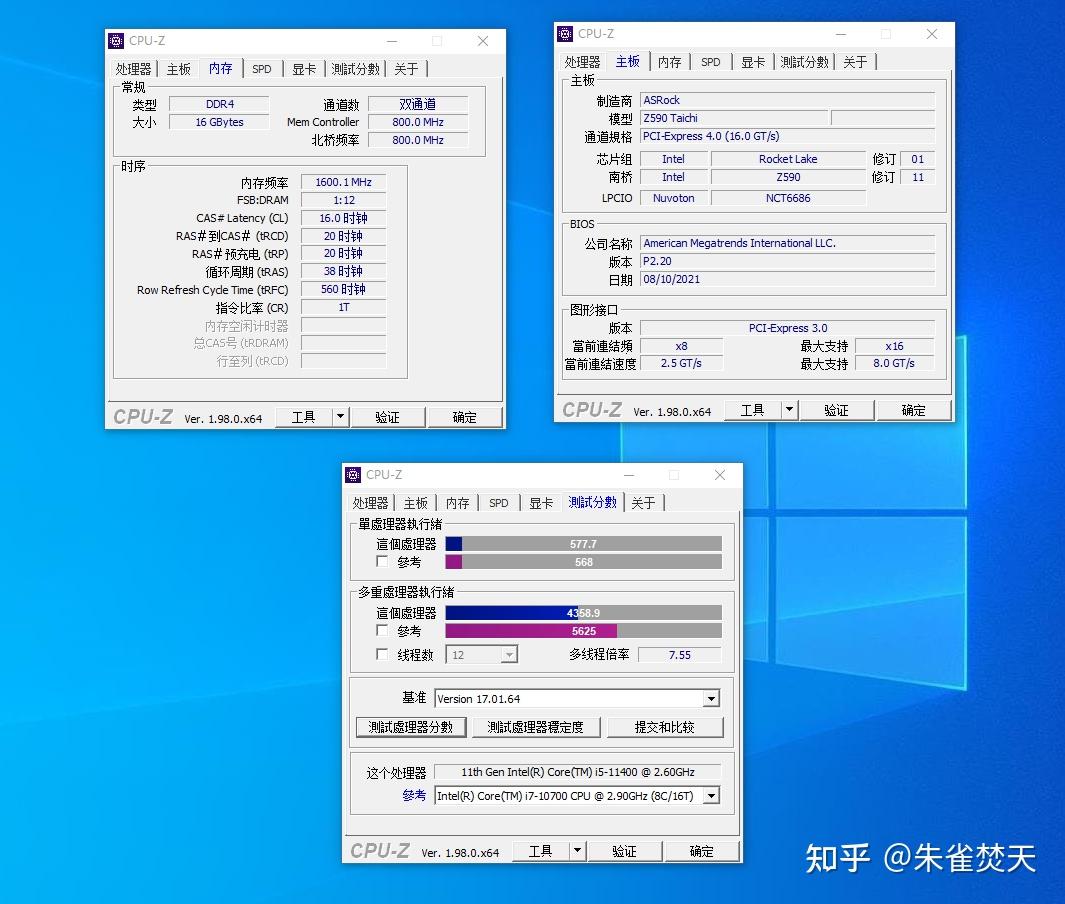Click 确定 button in mainboard window

(914, 410)
